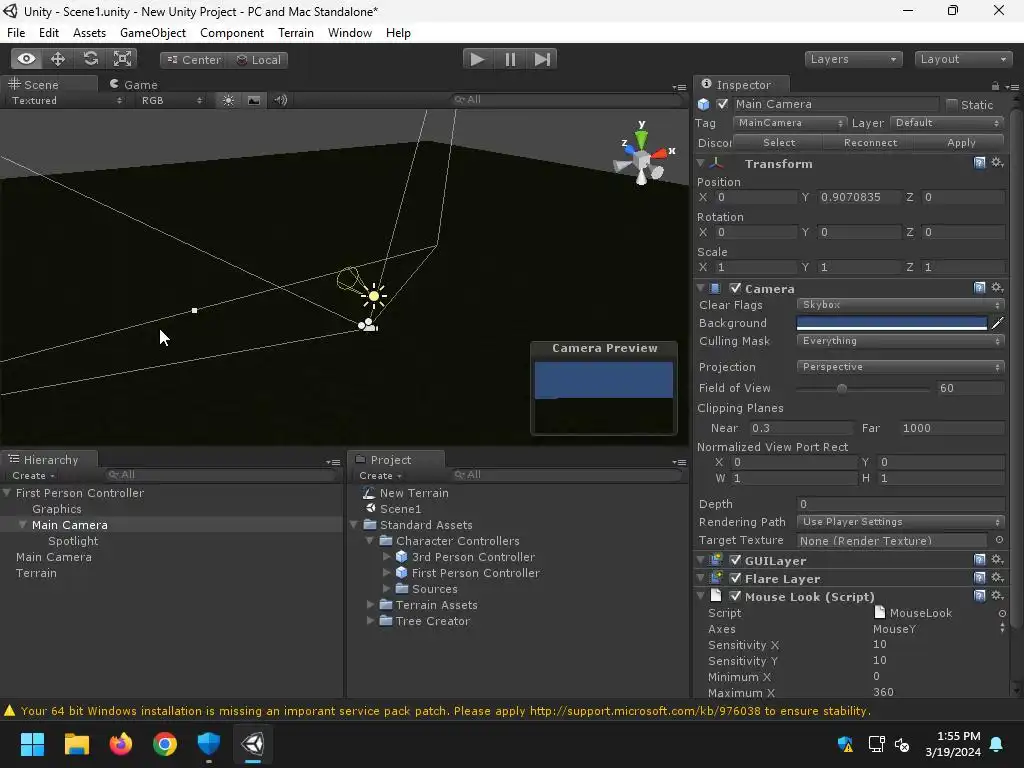Image resolution: width=1024 pixels, height=768 pixels.
Task: Open the Layer Default dropdown
Action: [946, 123]
